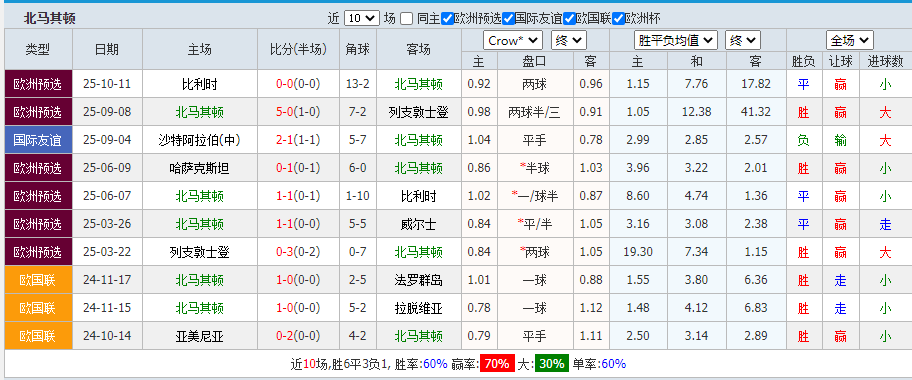Screen dimensions: 912x380
Task: Click the 拉脱维亚 away team link
Action: 419,308
